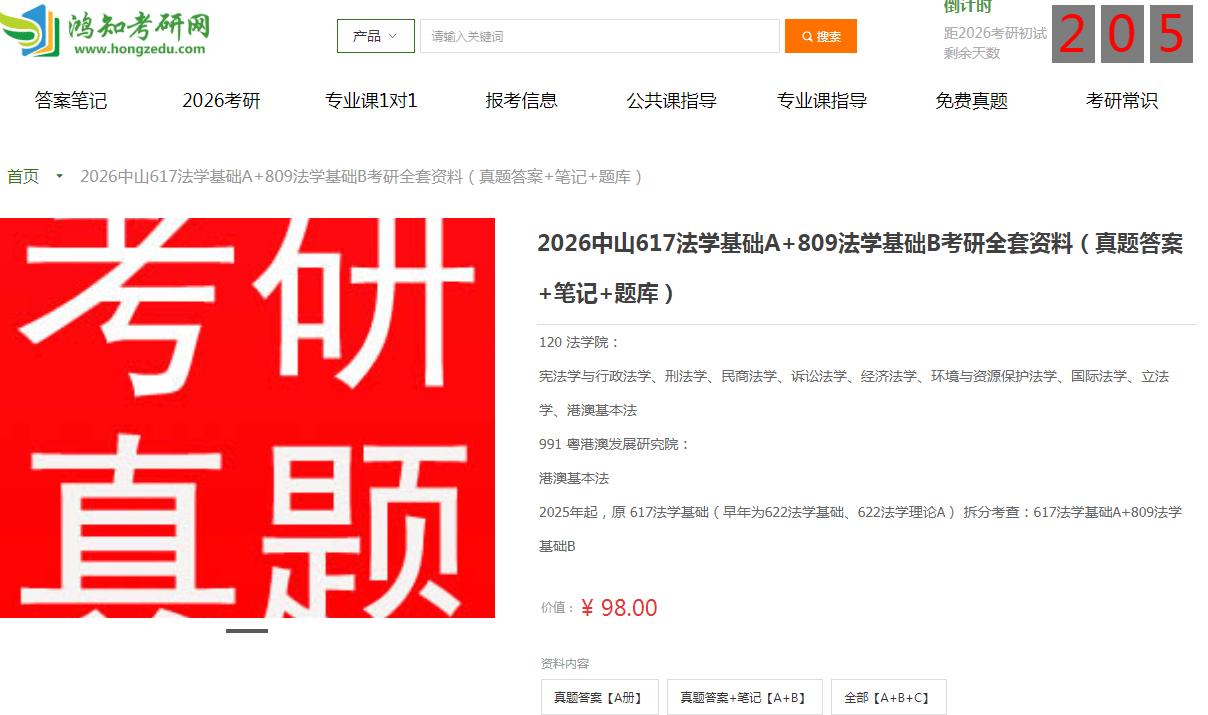Select the 全部【A+B+C】 option
Viewport: 1208px width, 715px height.
click(889, 697)
